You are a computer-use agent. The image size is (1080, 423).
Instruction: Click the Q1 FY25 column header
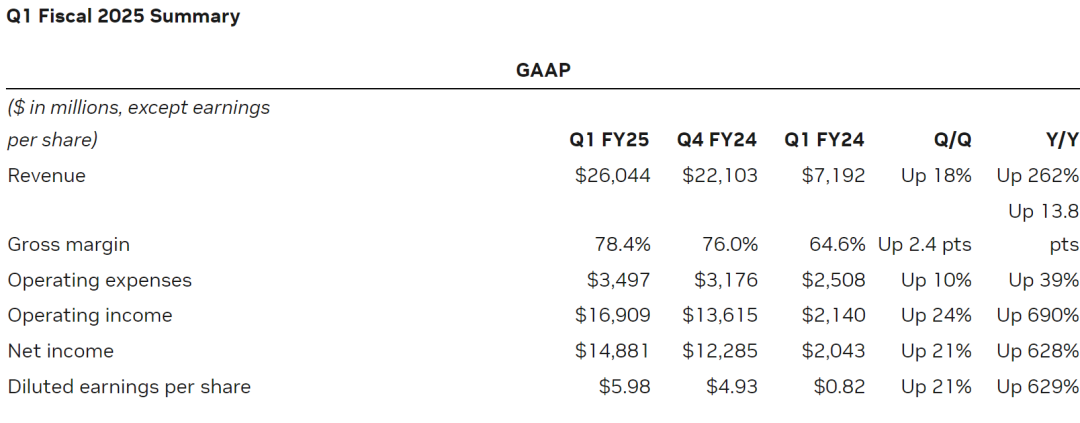coord(609,141)
